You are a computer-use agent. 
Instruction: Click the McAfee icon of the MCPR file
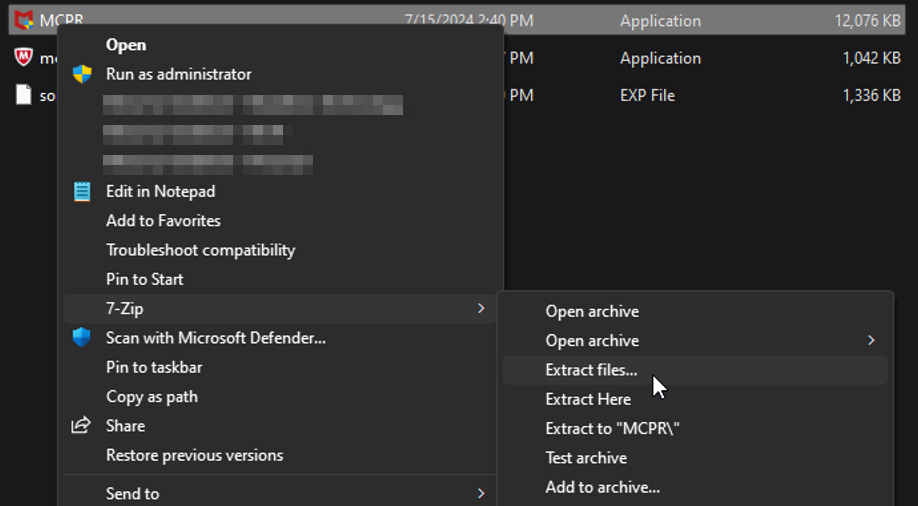[x=23, y=20]
